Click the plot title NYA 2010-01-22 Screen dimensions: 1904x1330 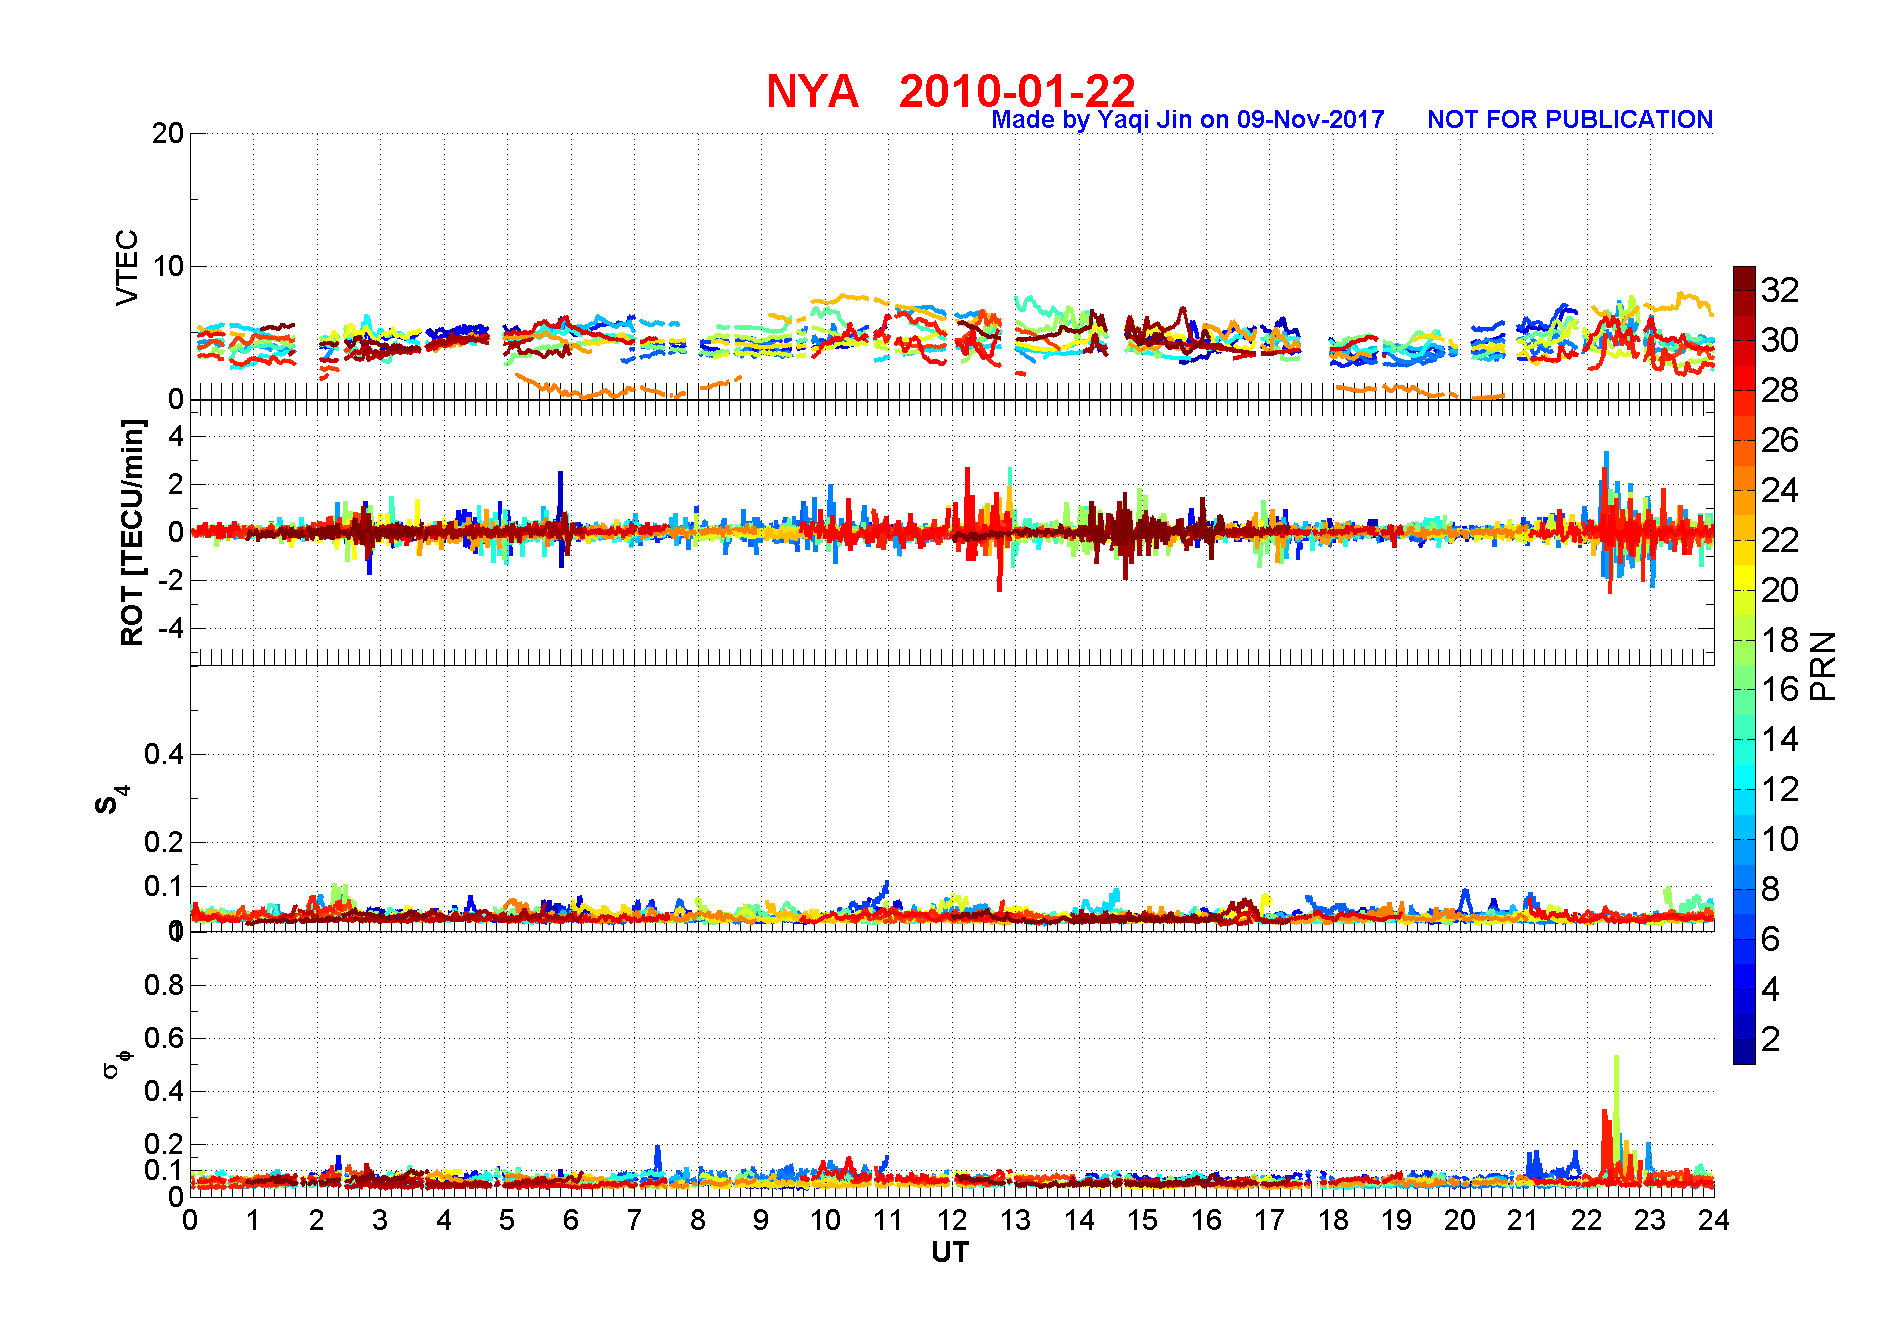[951, 91]
